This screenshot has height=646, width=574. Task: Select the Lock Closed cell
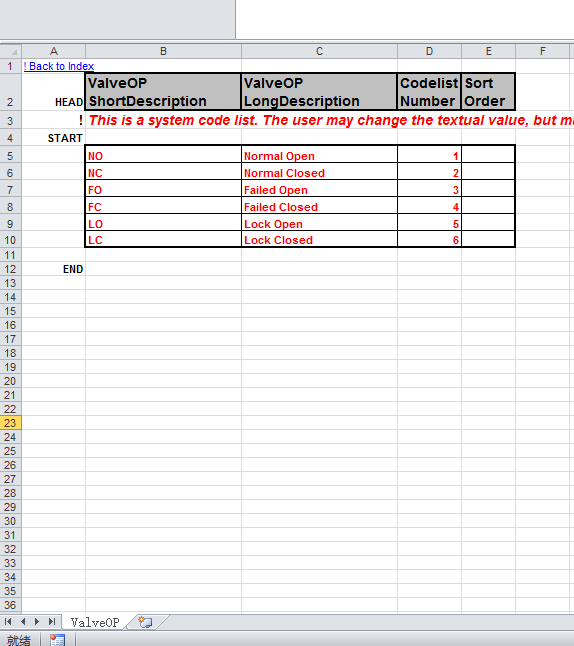pos(319,239)
